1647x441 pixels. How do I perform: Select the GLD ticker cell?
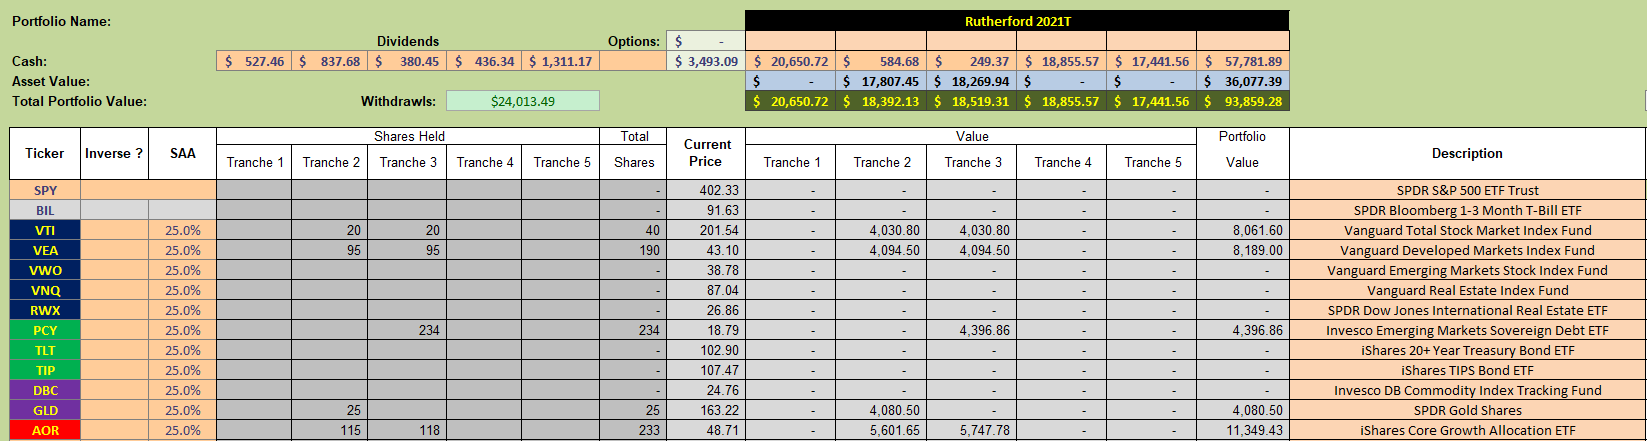[45, 410]
